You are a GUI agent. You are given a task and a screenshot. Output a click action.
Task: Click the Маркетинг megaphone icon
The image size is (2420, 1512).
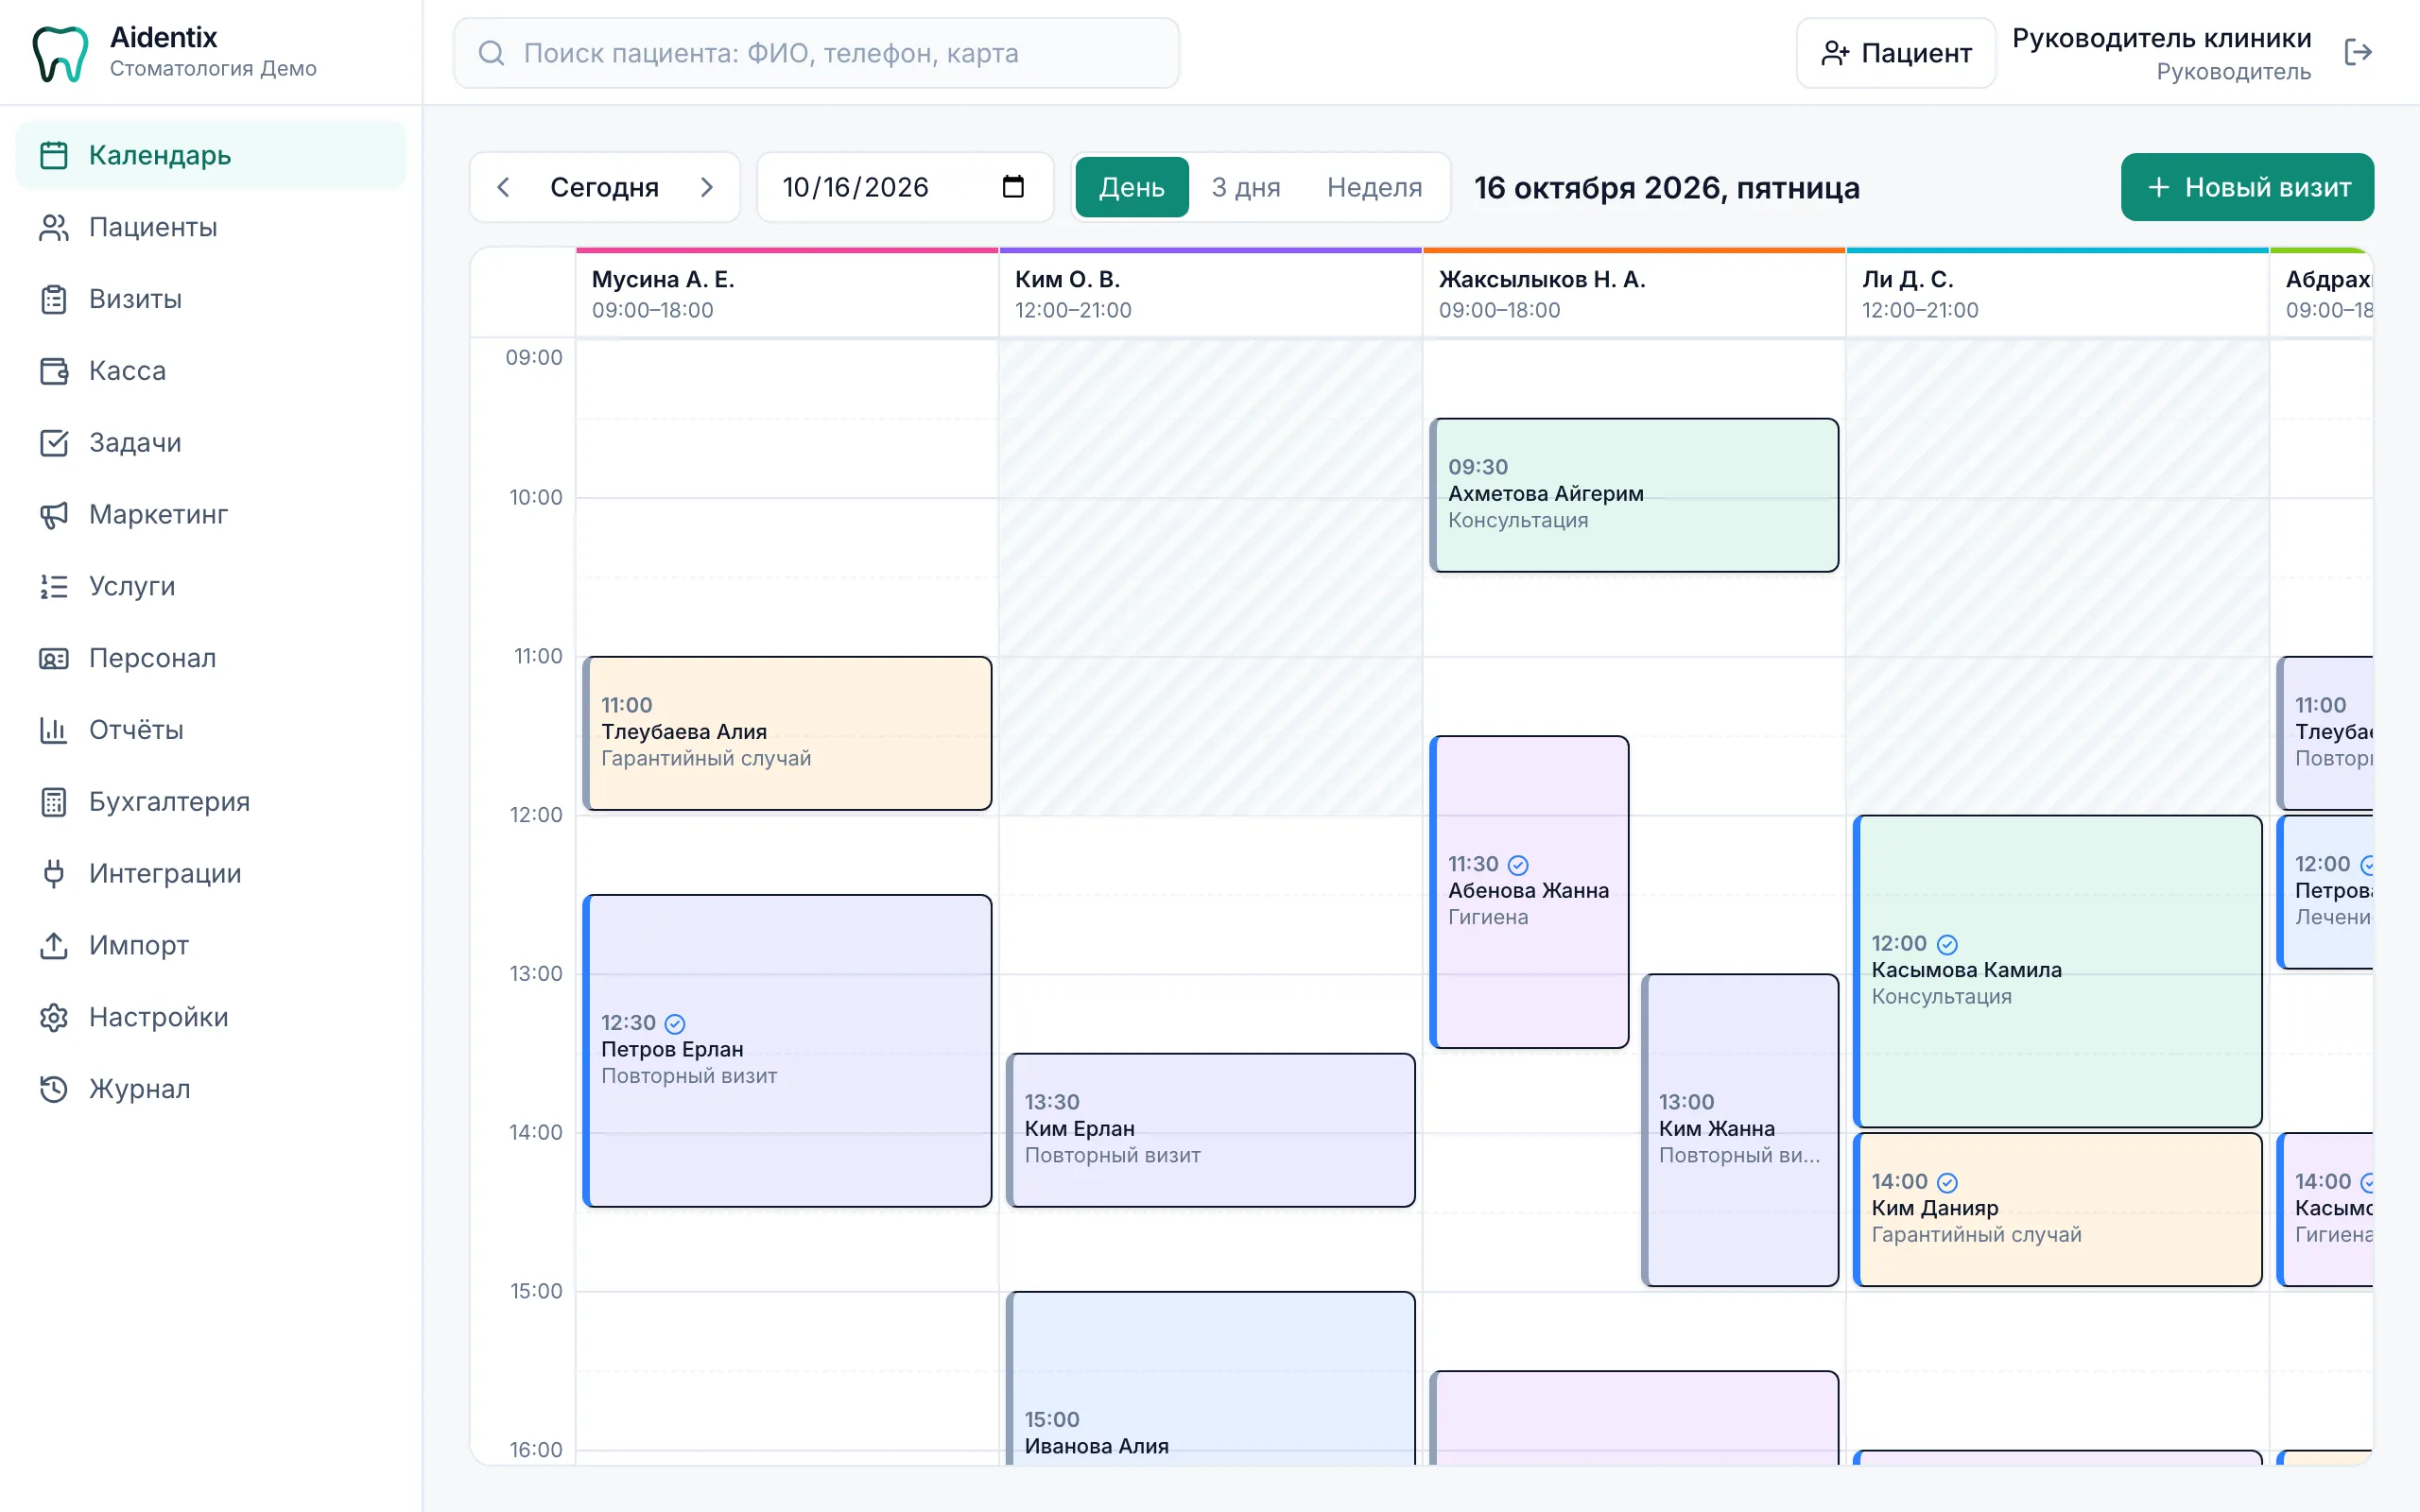[x=54, y=514]
